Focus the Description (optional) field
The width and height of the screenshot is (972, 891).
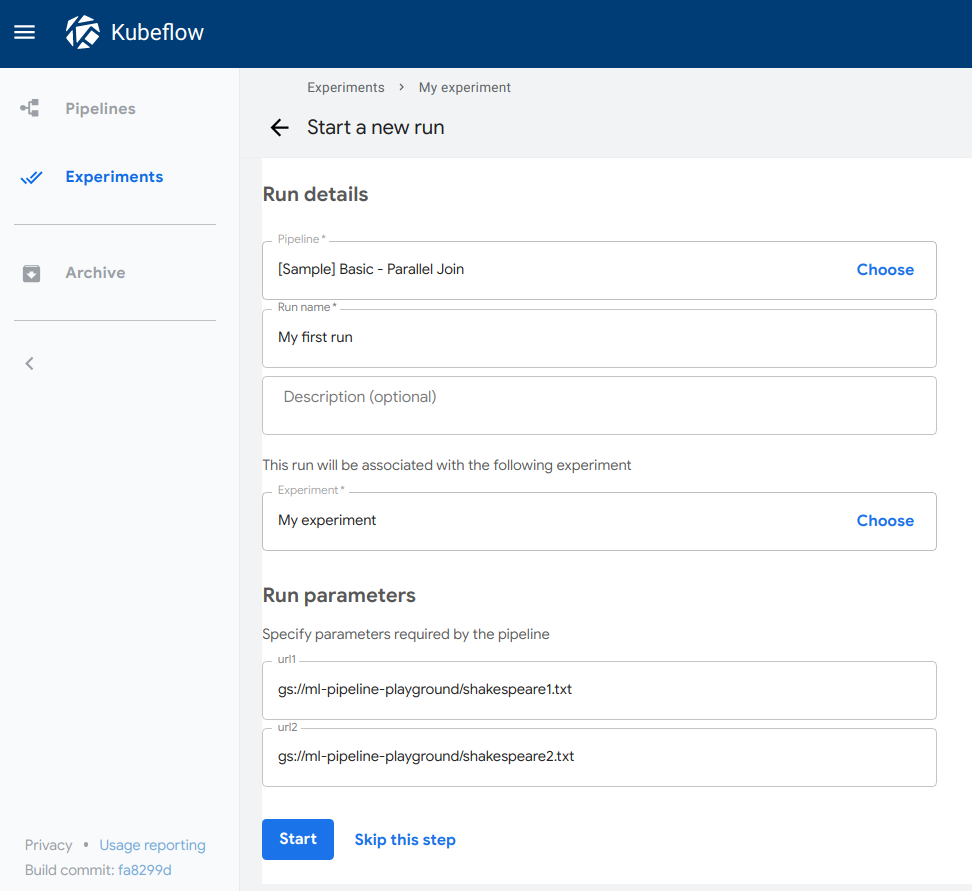598,405
